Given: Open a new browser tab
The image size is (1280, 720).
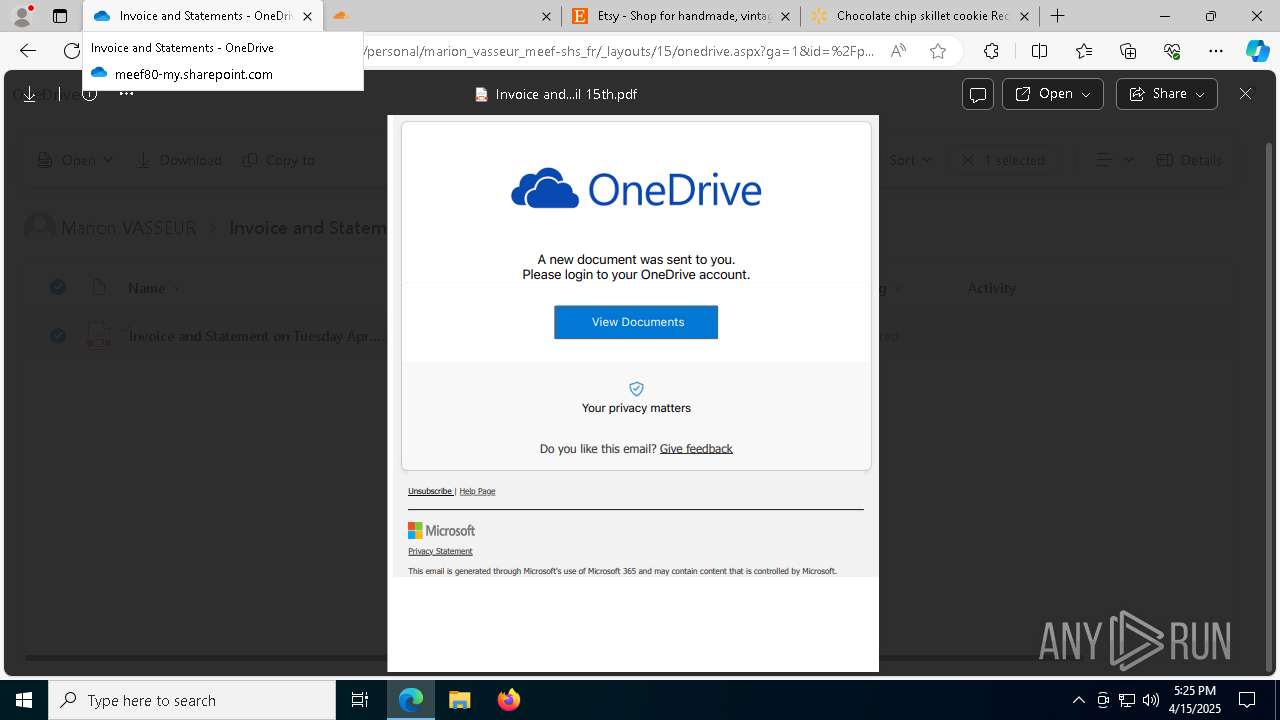Looking at the screenshot, I should (1057, 16).
